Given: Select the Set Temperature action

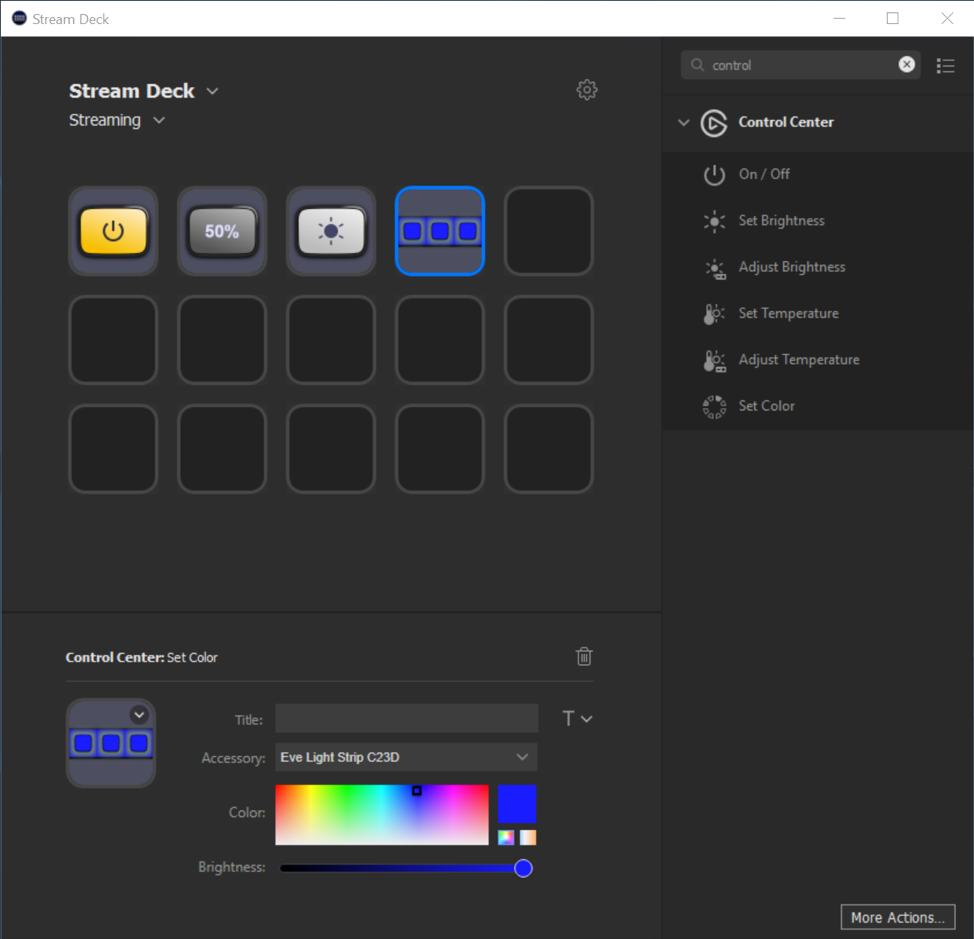Looking at the screenshot, I should coord(788,313).
